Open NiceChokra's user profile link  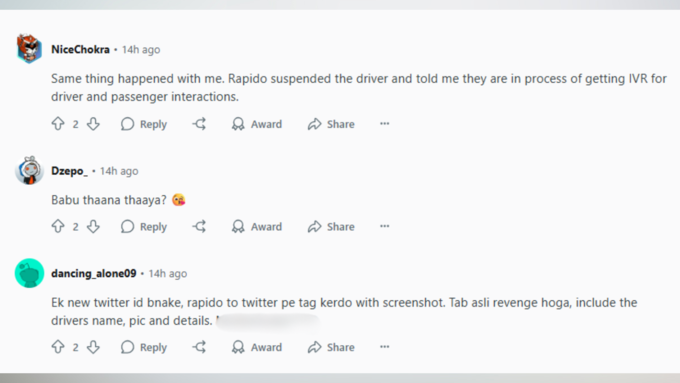(x=80, y=49)
